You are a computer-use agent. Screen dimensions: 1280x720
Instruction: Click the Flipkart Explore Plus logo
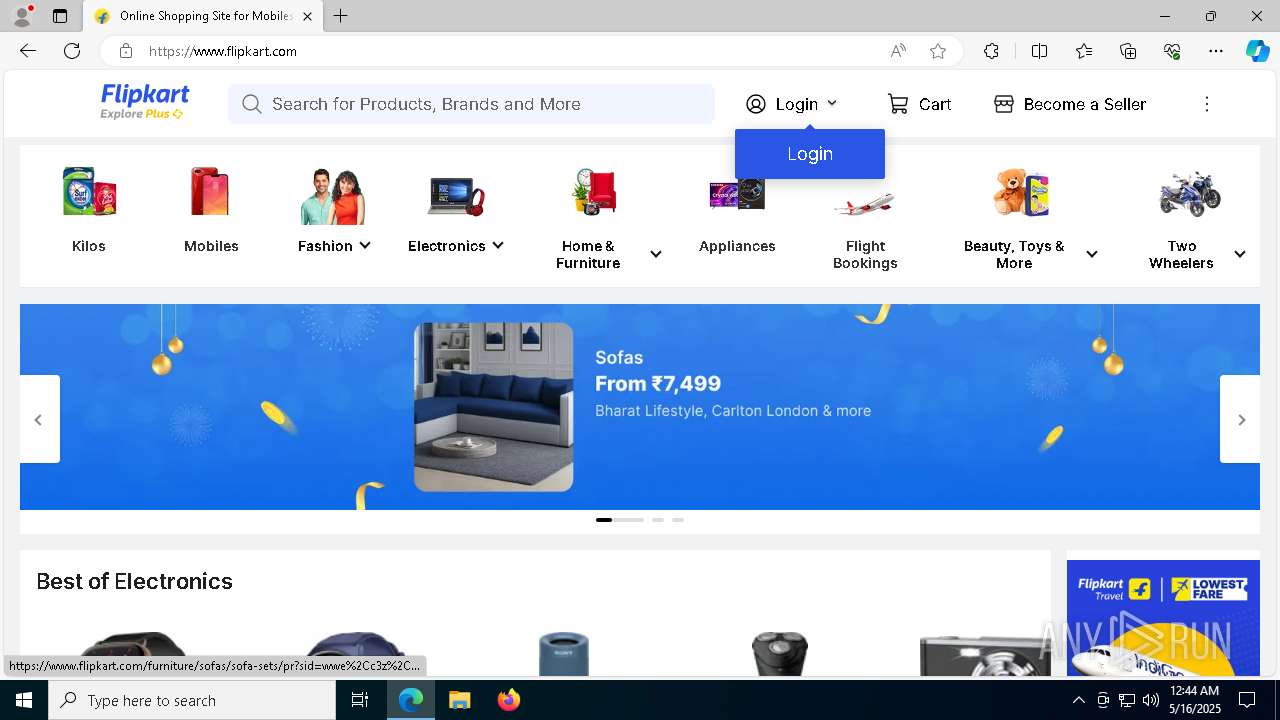pyautogui.click(x=144, y=102)
